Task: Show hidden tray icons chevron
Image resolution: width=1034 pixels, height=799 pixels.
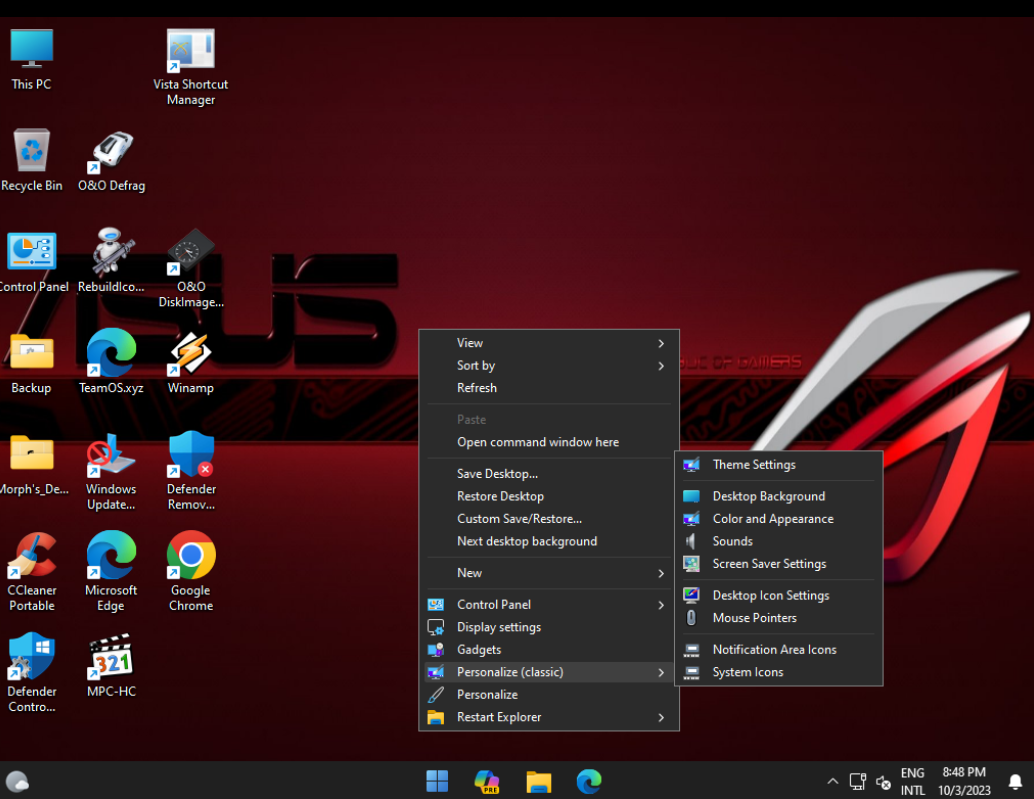Action: click(833, 781)
